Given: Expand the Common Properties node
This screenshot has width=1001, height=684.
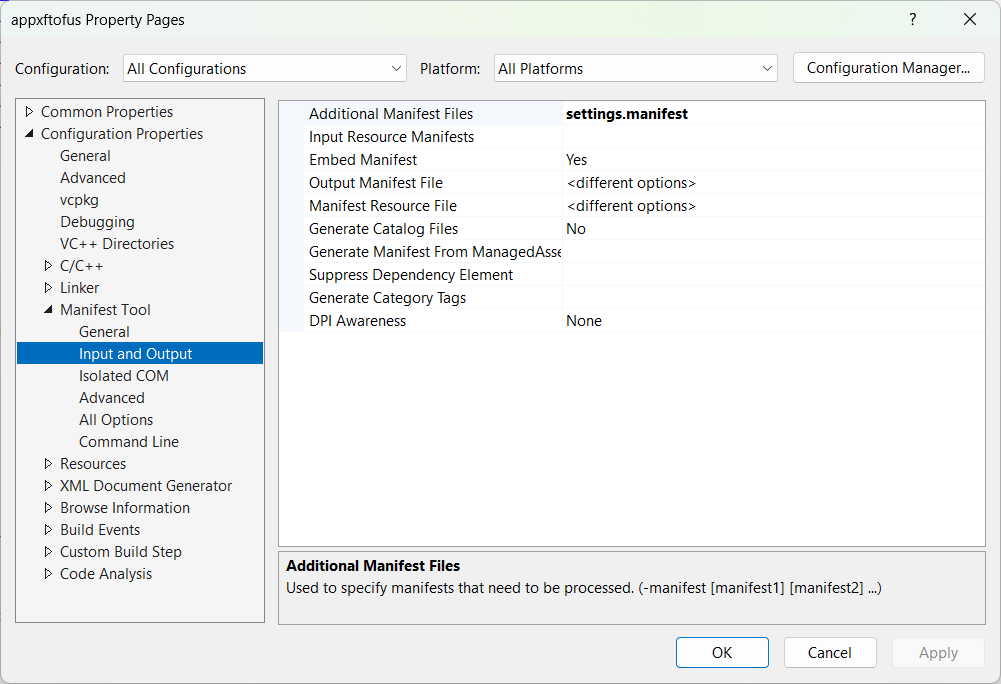Looking at the screenshot, I should [x=29, y=112].
